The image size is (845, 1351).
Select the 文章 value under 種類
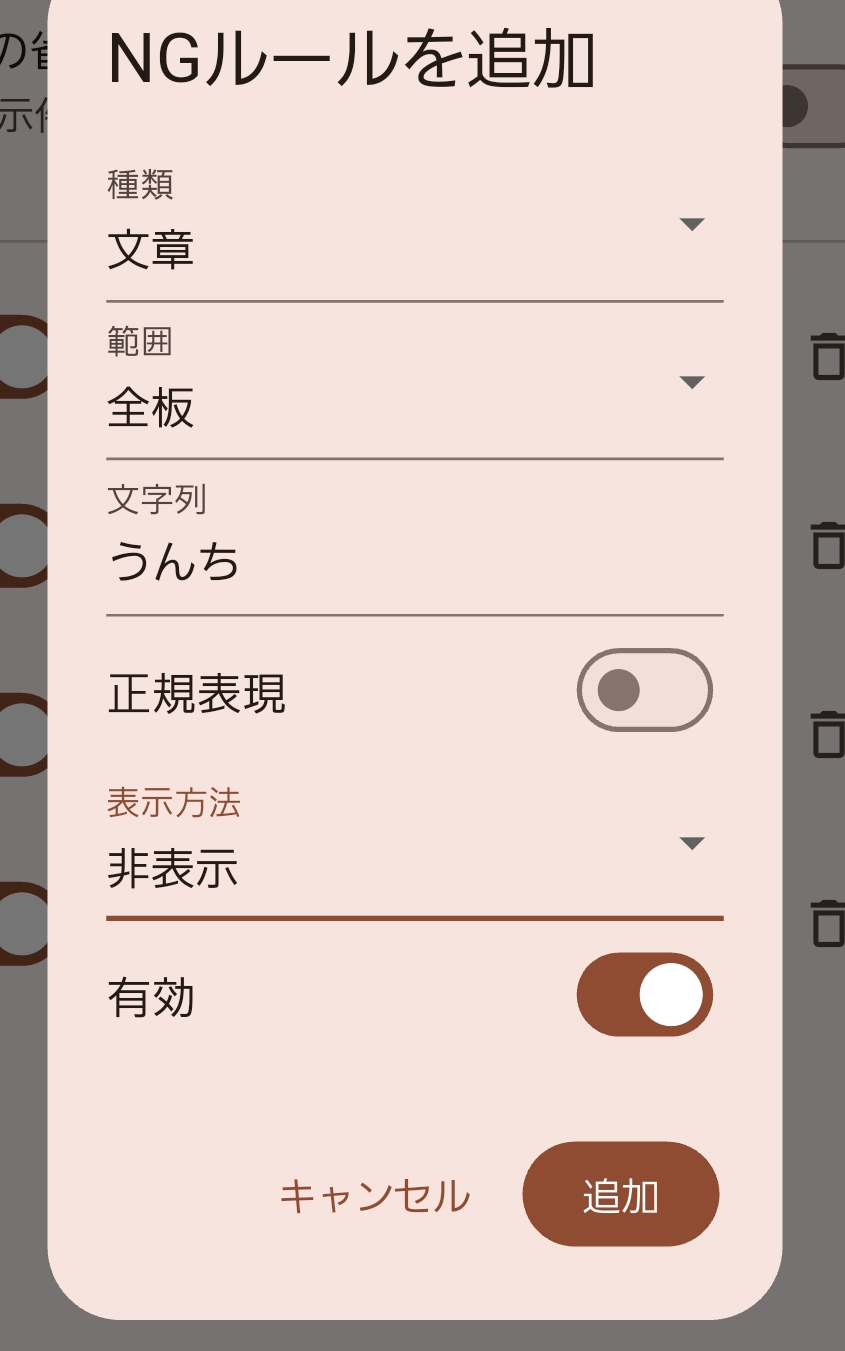click(x=151, y=250)
